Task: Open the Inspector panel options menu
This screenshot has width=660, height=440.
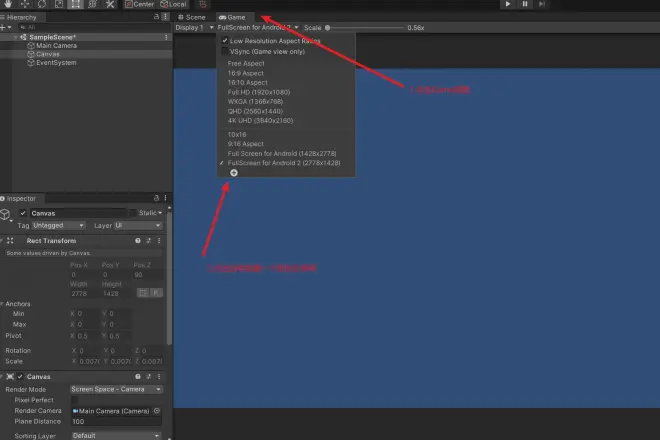Action: coord(165,198)
